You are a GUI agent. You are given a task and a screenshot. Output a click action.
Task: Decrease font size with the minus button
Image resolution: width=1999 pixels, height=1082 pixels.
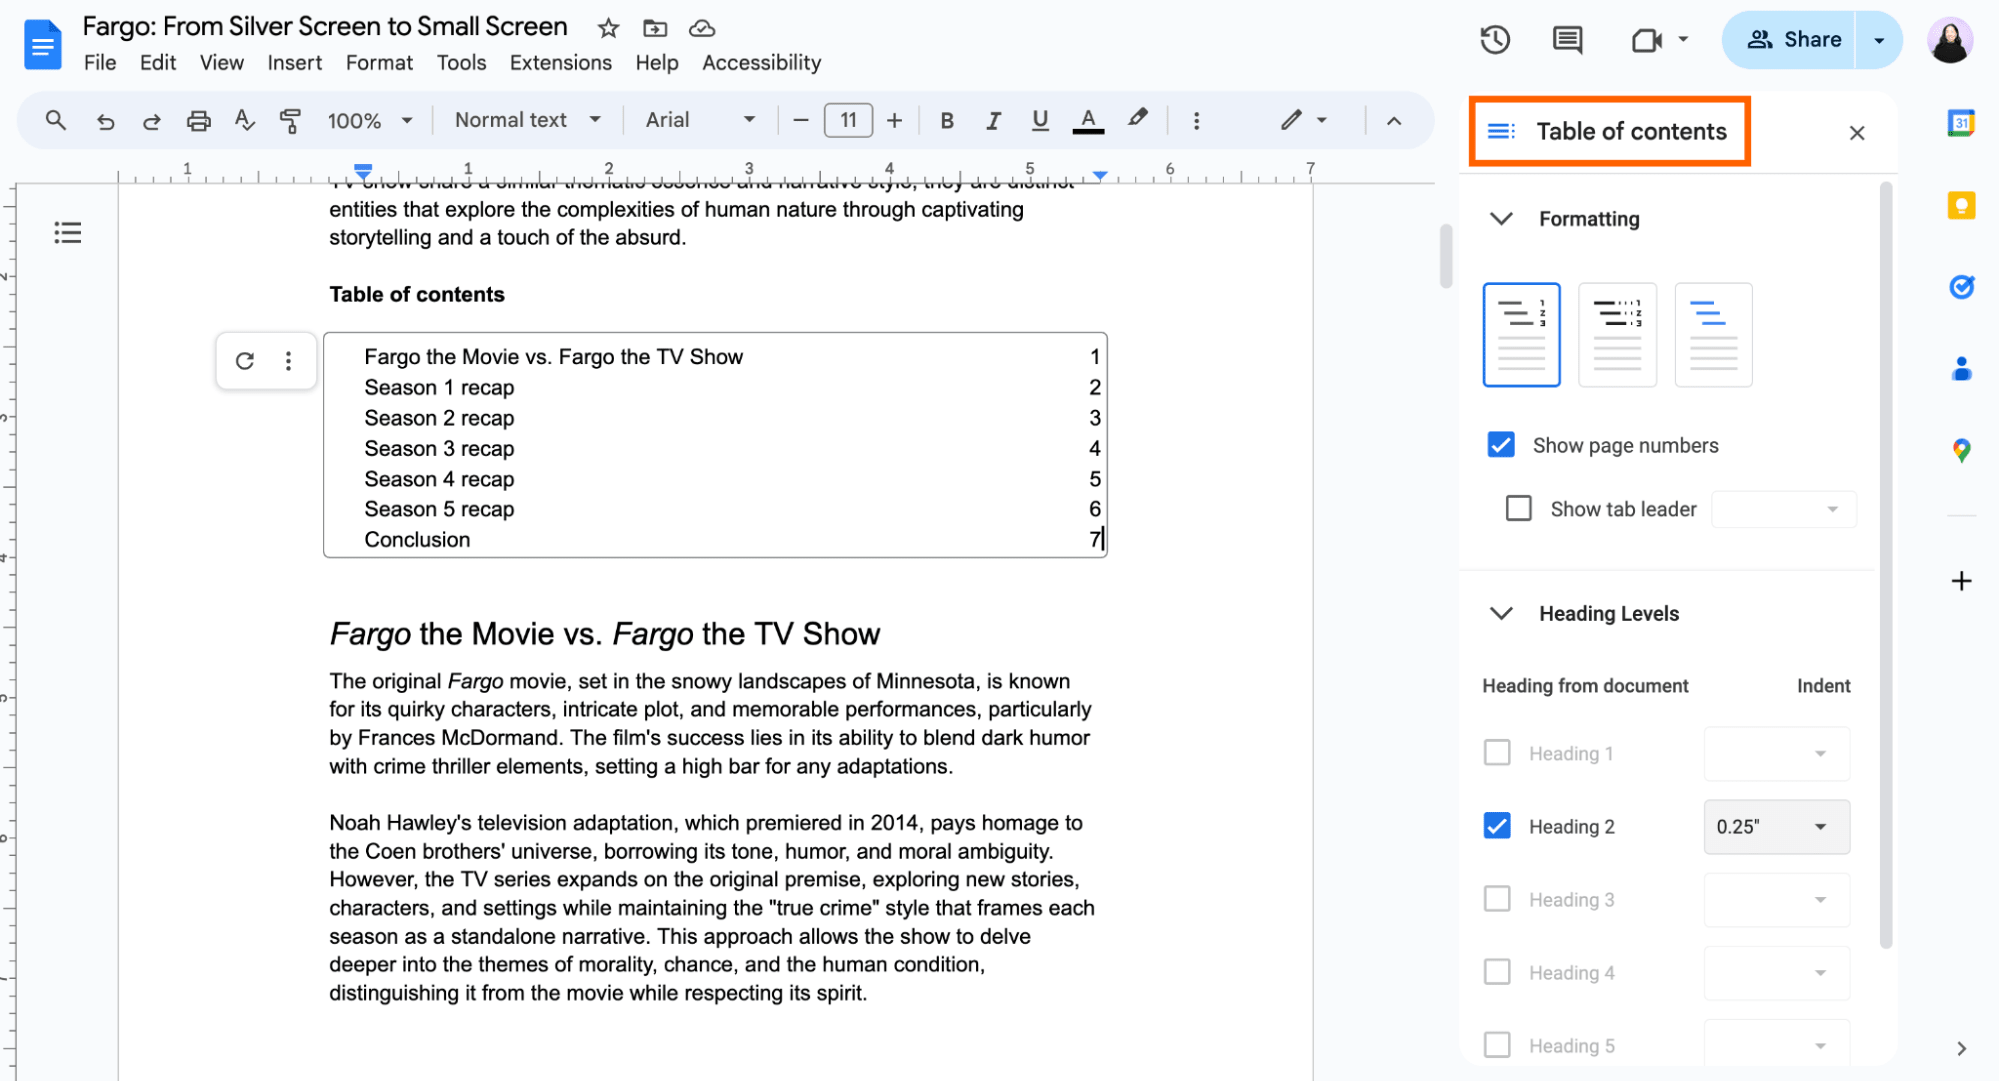click(x=800, y=121)
